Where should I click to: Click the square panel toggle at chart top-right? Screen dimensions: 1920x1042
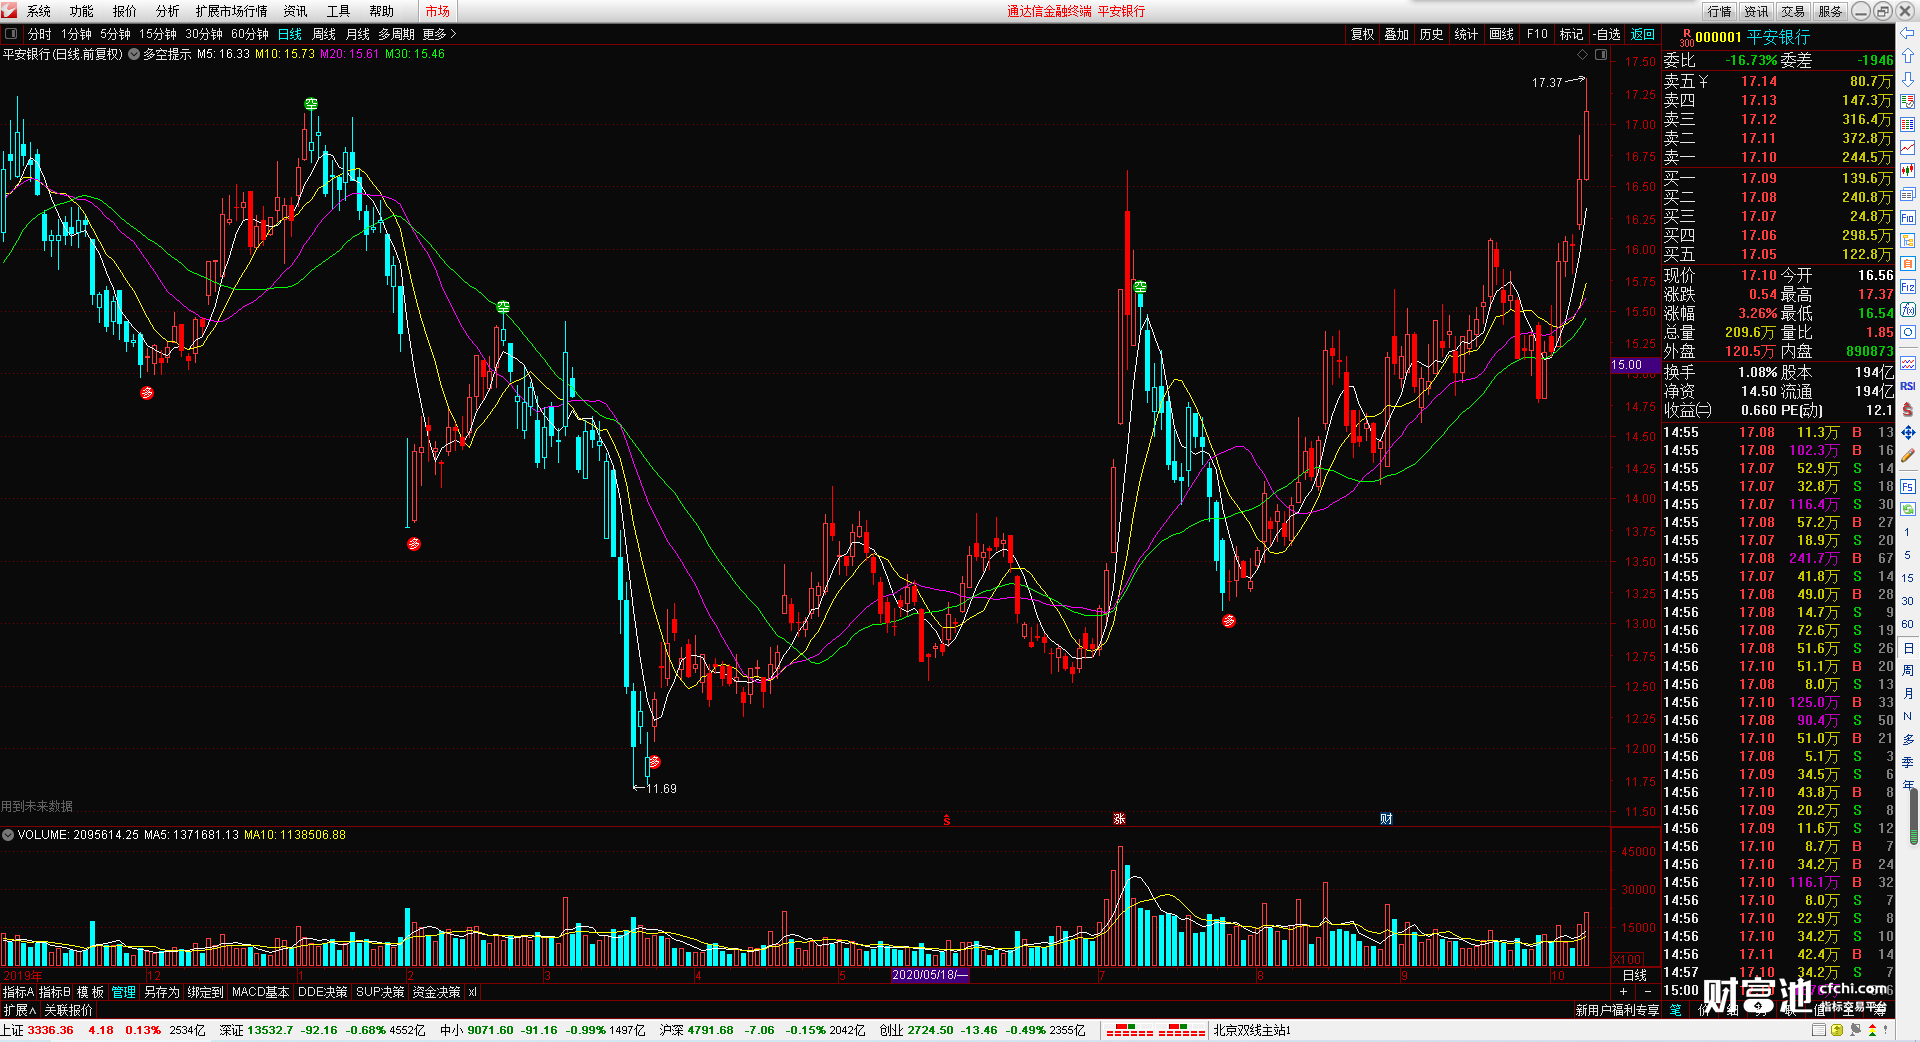click(x=1601, y=55)
